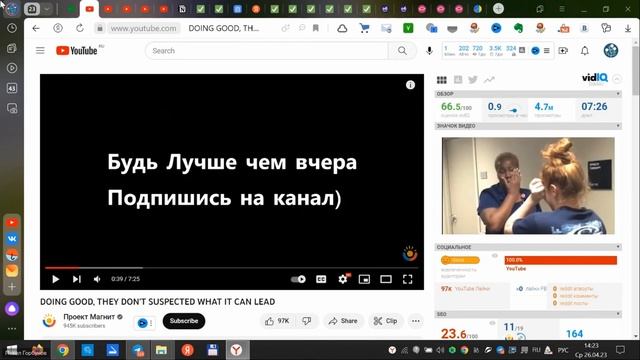This screenshot has height=360, width=640.
Task: Toggle the eye icon in СОЦИАЛЬНОЕ section
Action: 495,256
